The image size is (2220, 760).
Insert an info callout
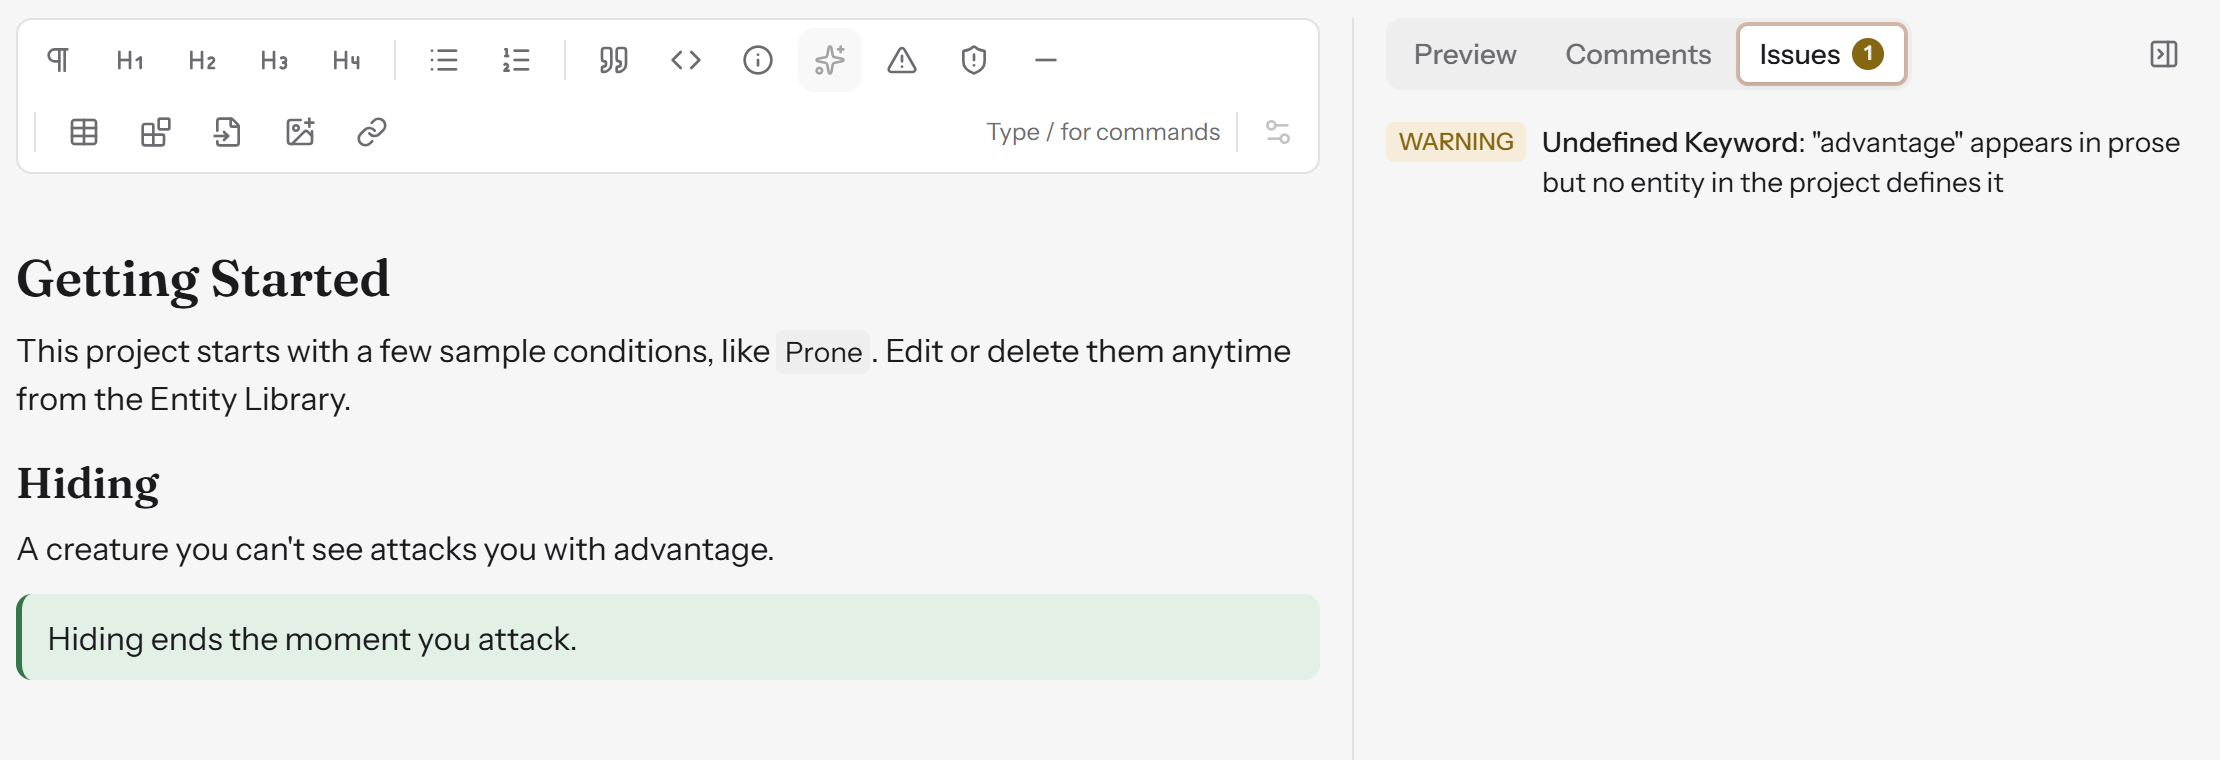(x=758, y=60)
